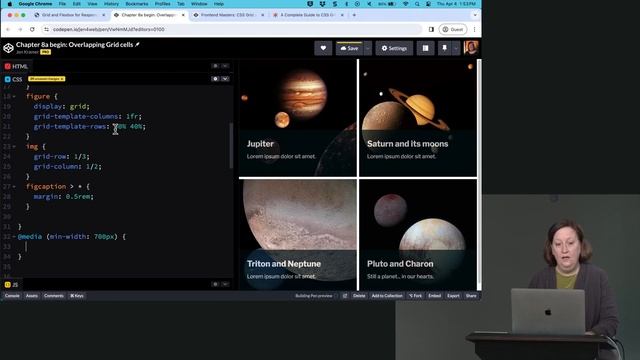Click the Chrome back arrow

(8, 29)
